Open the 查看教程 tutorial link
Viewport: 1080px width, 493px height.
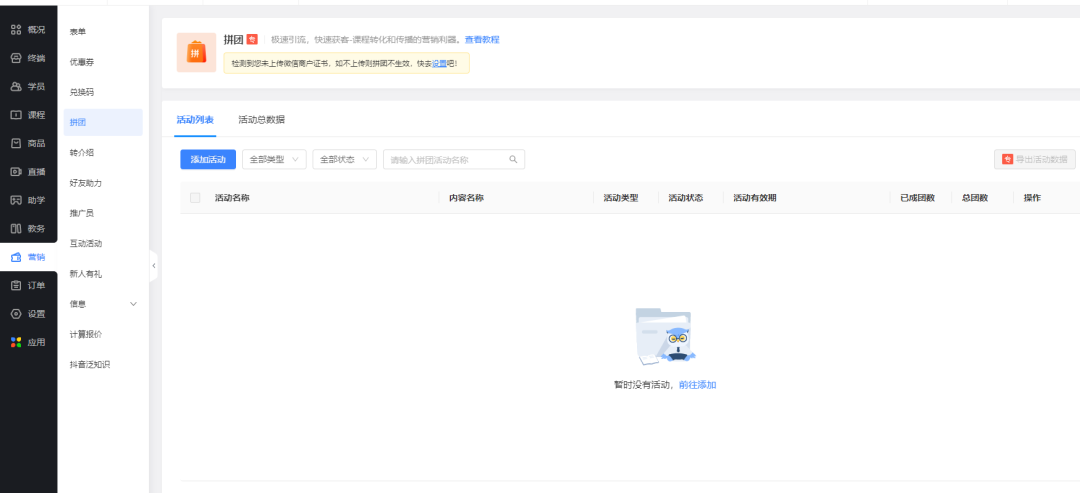pyautogui.click(x=482, y=40)
